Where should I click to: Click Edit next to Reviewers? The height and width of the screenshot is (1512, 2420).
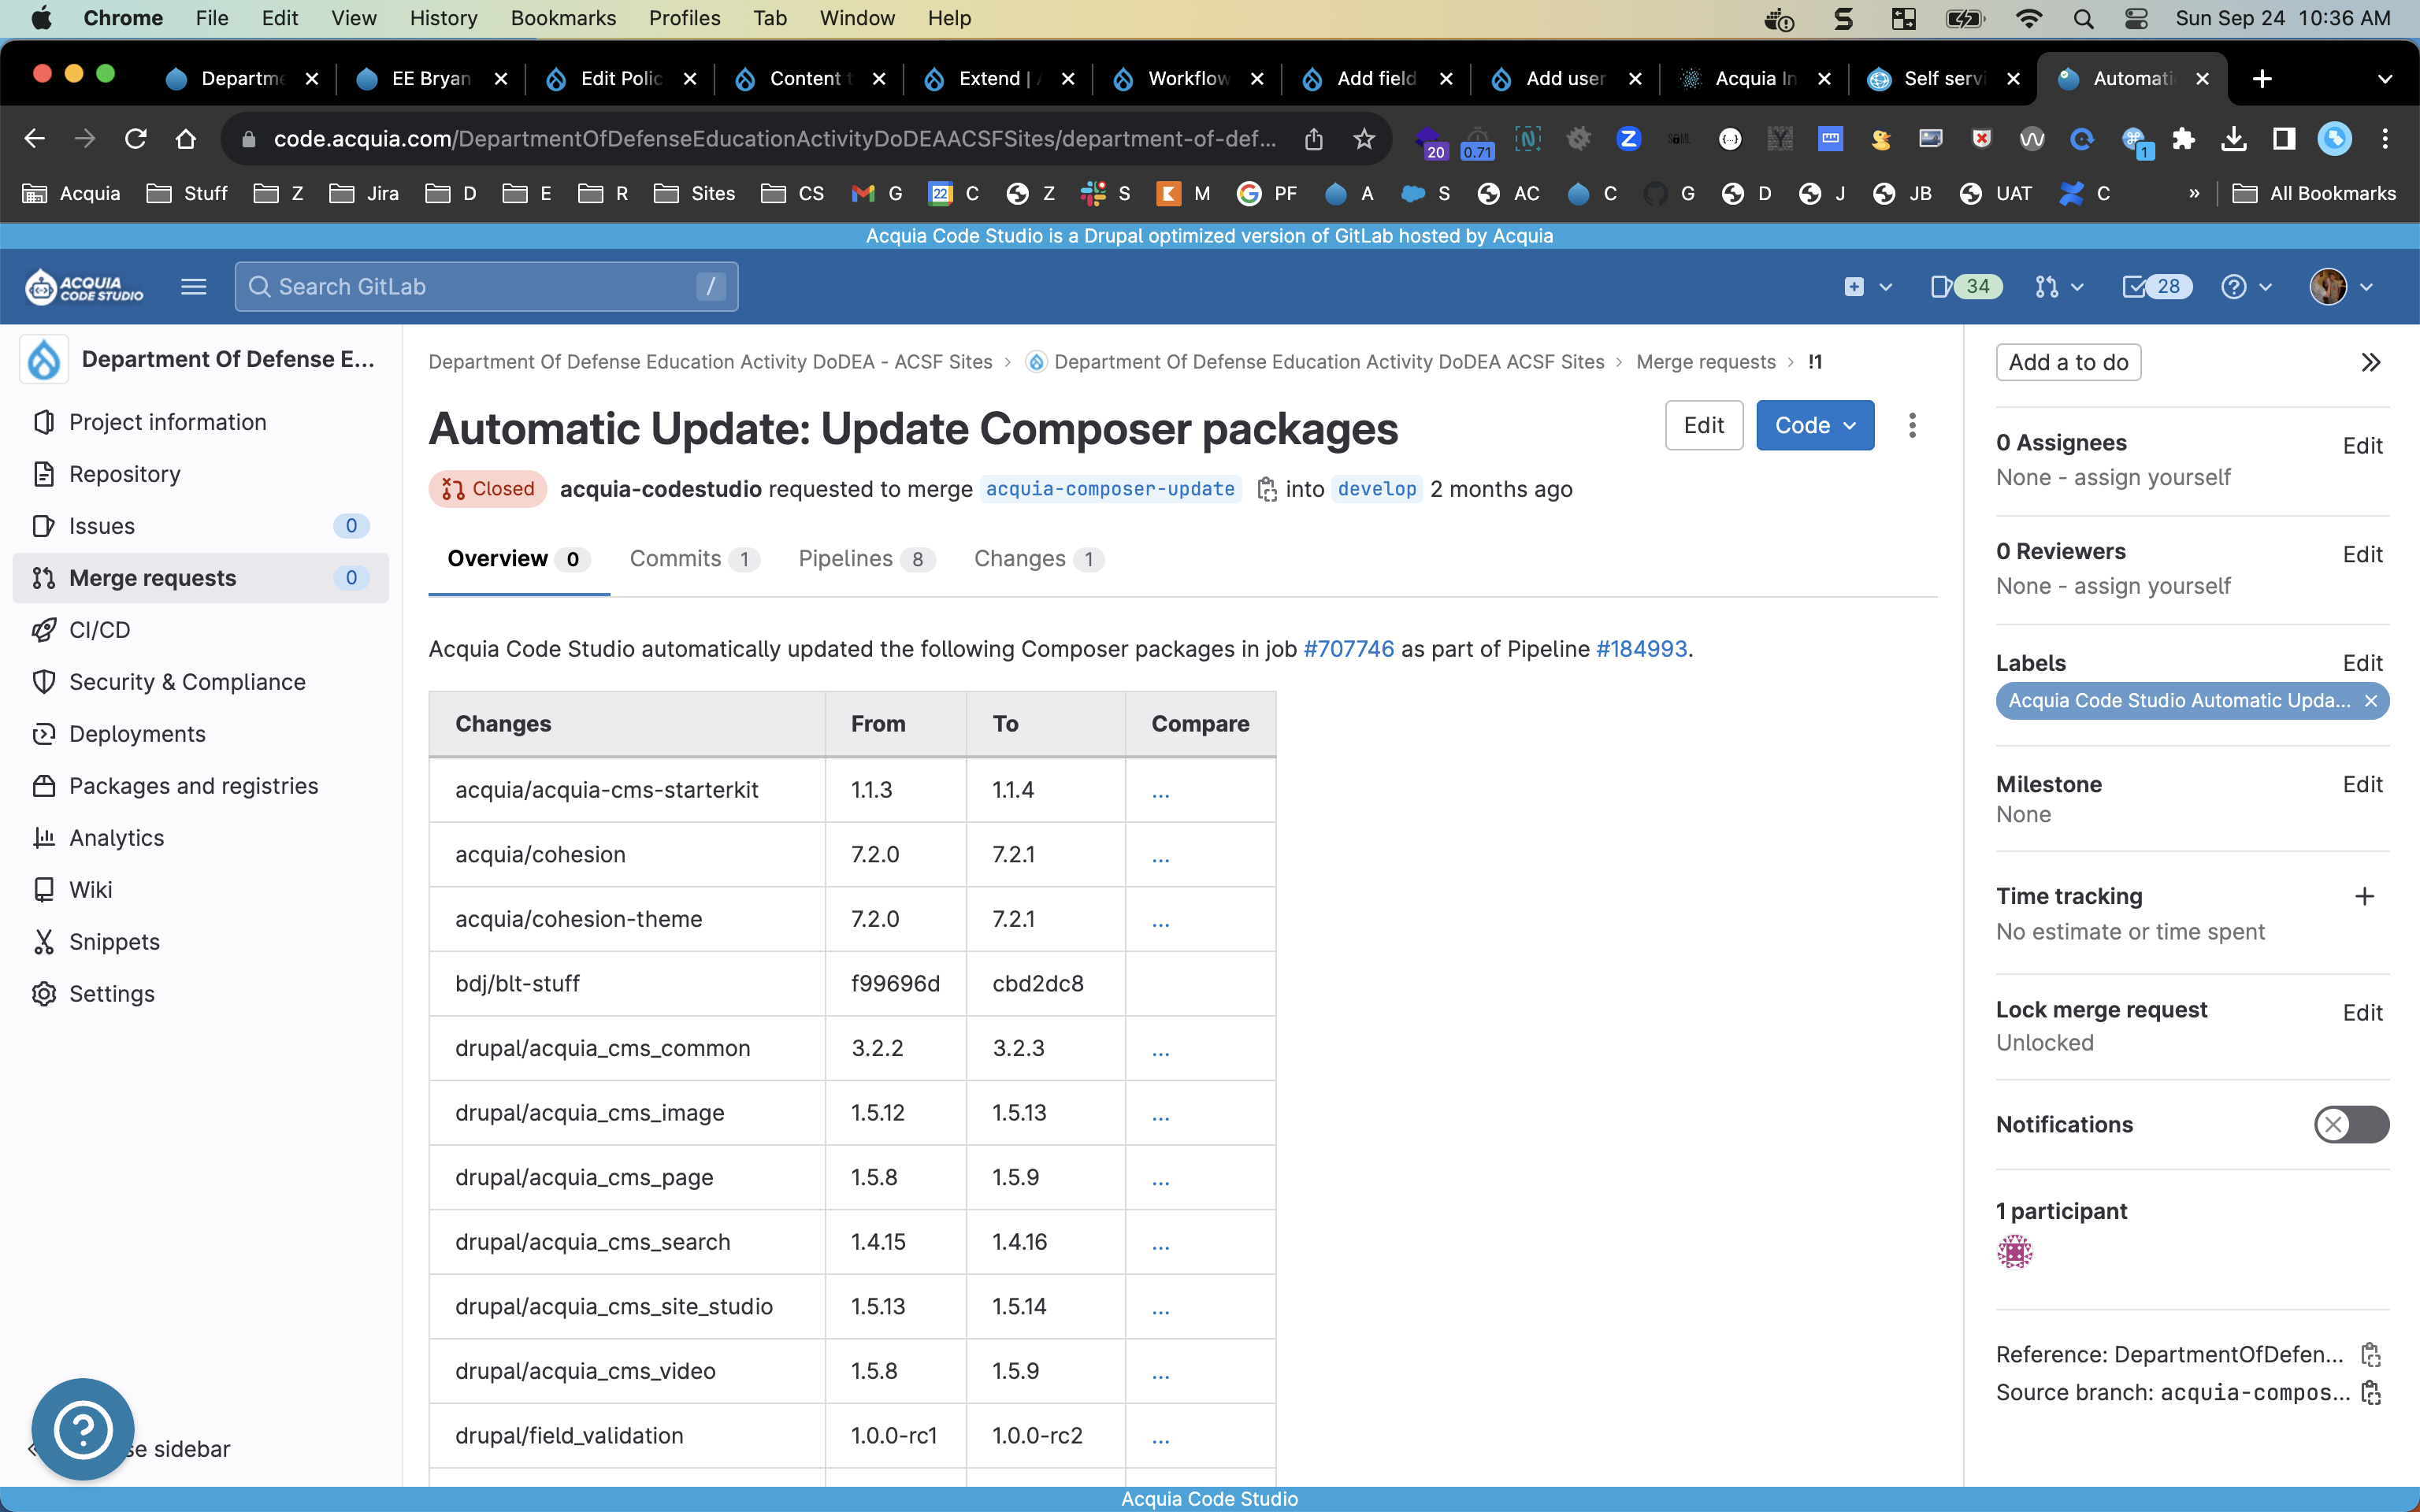click(x=2362, y=555)
